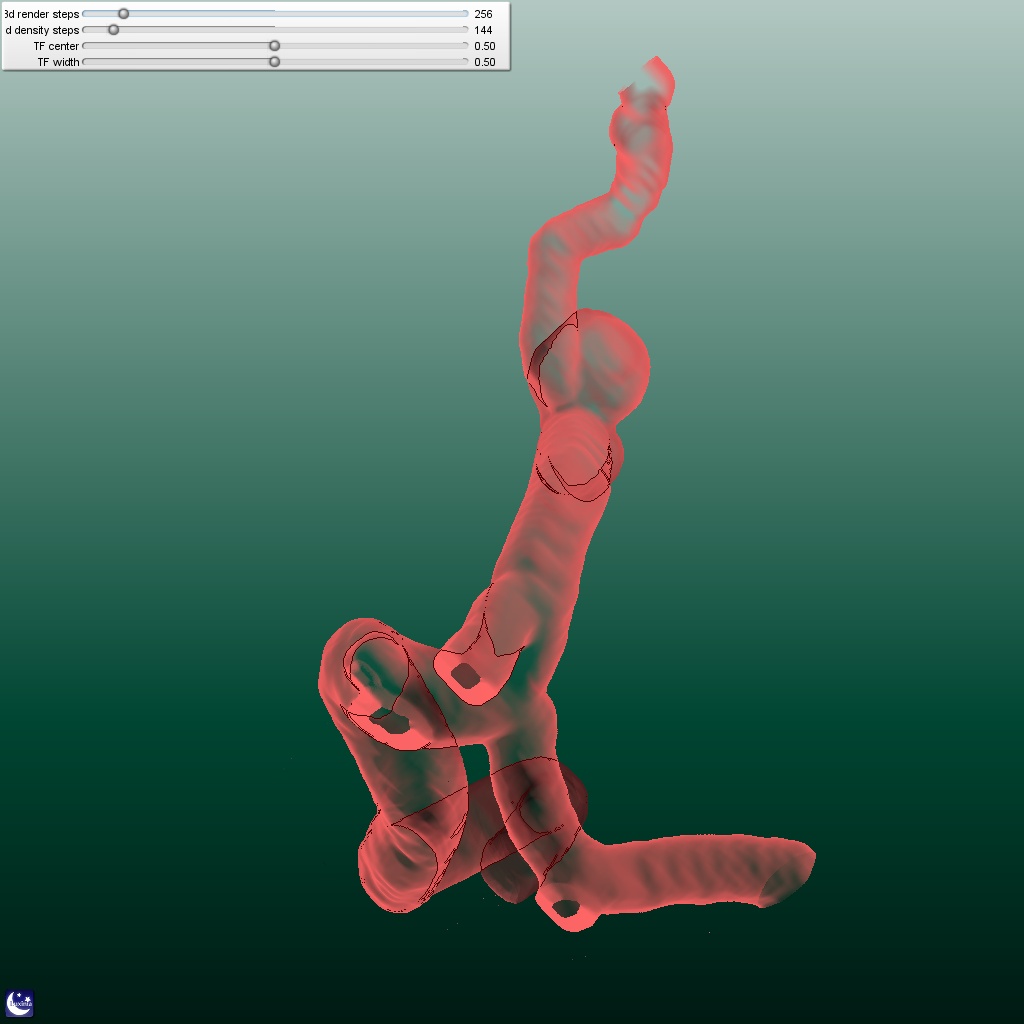Click the render steps value 256
The image size is (1024, 1024).
point(483,14)
